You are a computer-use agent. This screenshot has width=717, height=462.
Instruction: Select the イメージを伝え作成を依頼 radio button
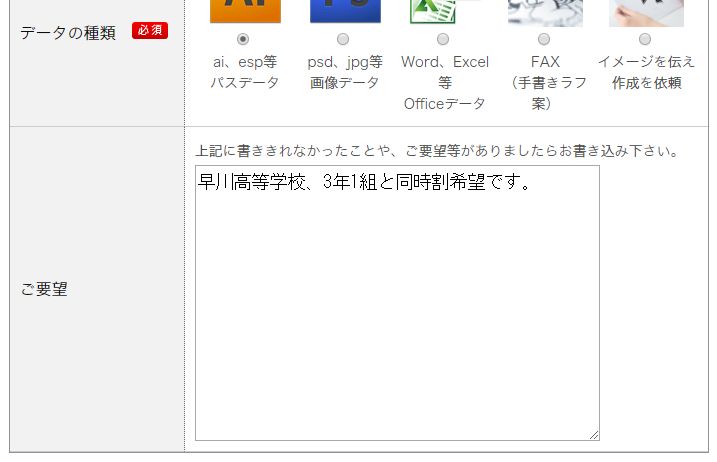(645, 39)
